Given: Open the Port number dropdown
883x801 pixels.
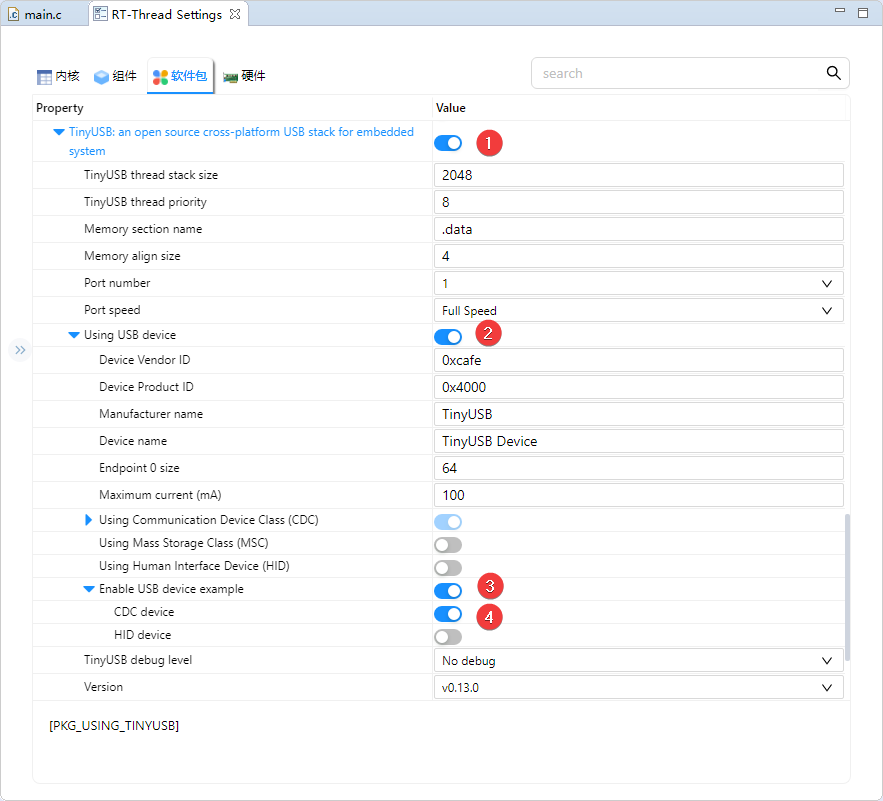Looking at the screenshot, I should pyautogui.click(x=639, y=283).
